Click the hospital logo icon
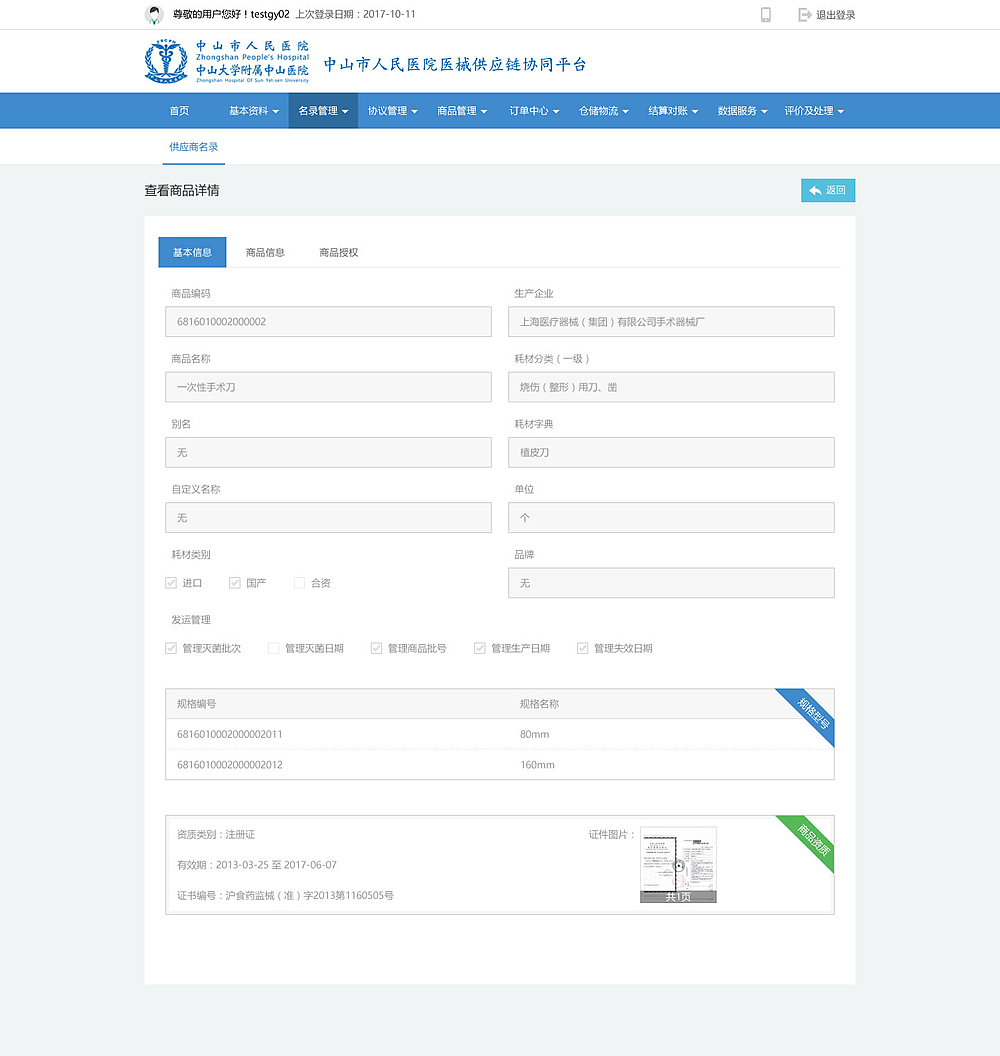 coord(166,61)
